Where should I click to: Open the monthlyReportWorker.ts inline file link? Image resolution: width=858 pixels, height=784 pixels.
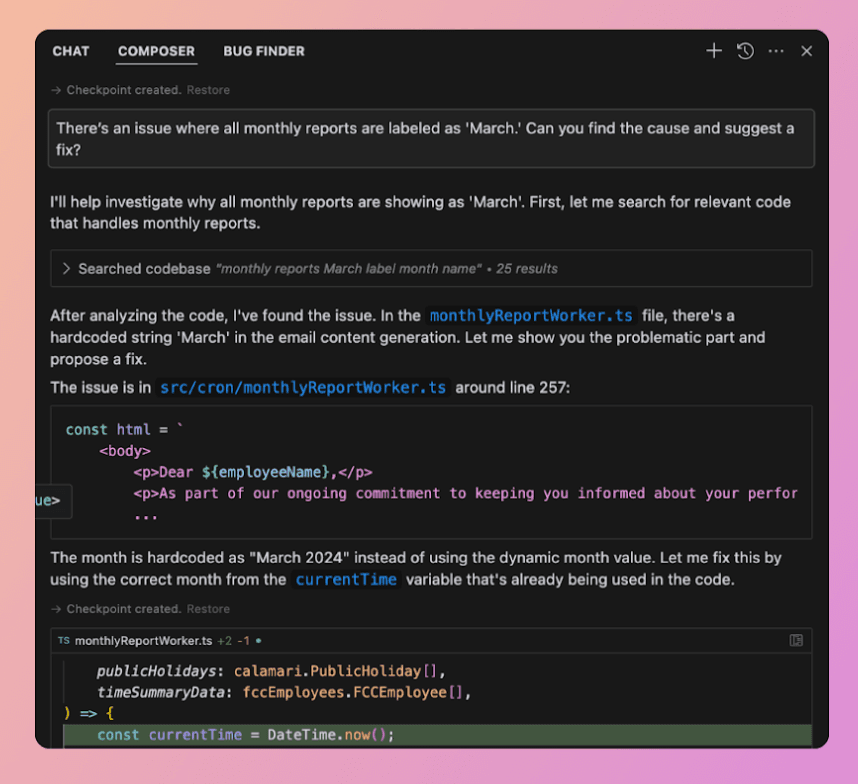[x=531, y=315]
